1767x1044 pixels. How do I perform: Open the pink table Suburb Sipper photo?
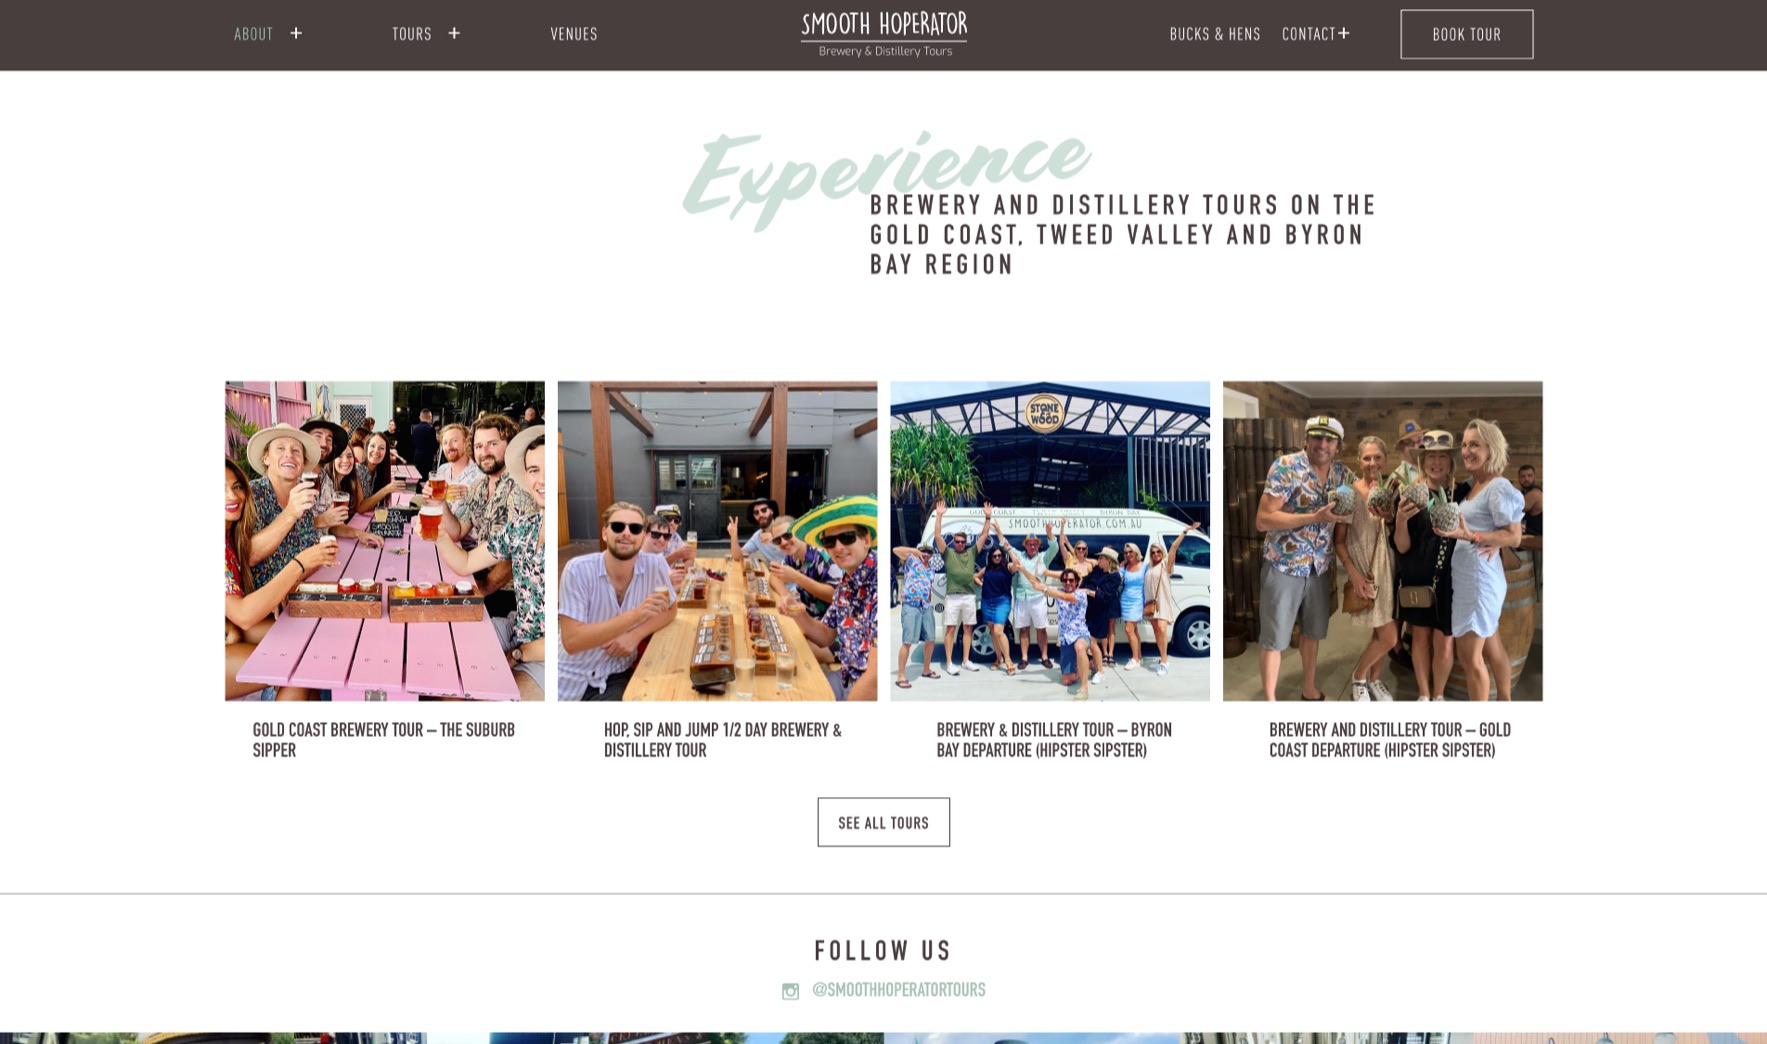click(385, 541)
